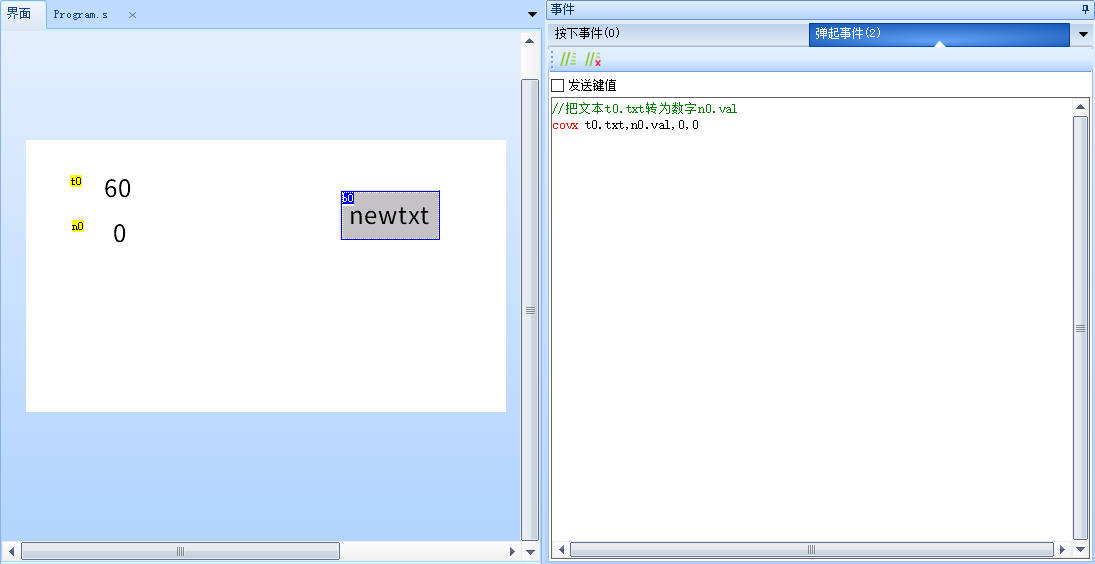Open the event tab overflow dropdown arrow
This screenshot has width=1095, height=564.
click(1083, 35)
